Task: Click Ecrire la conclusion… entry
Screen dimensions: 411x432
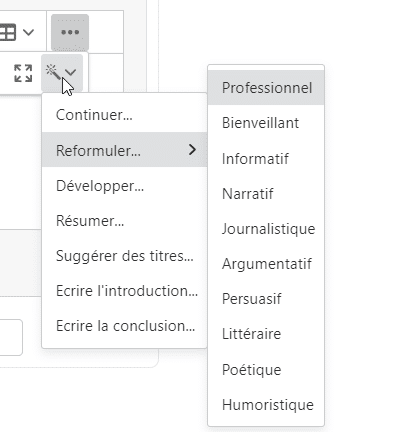Action: tap(124, 326)
